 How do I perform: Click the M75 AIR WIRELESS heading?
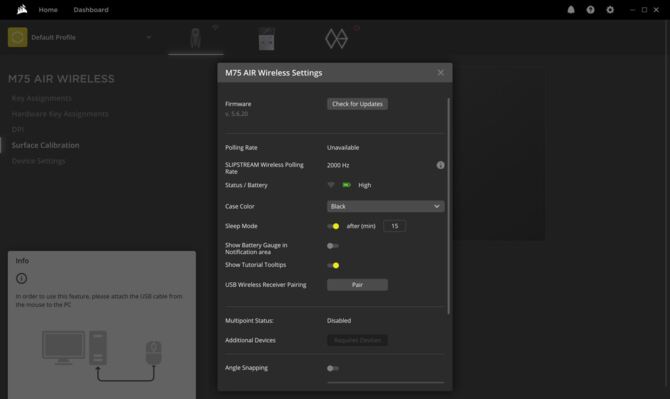click(61, 79)
